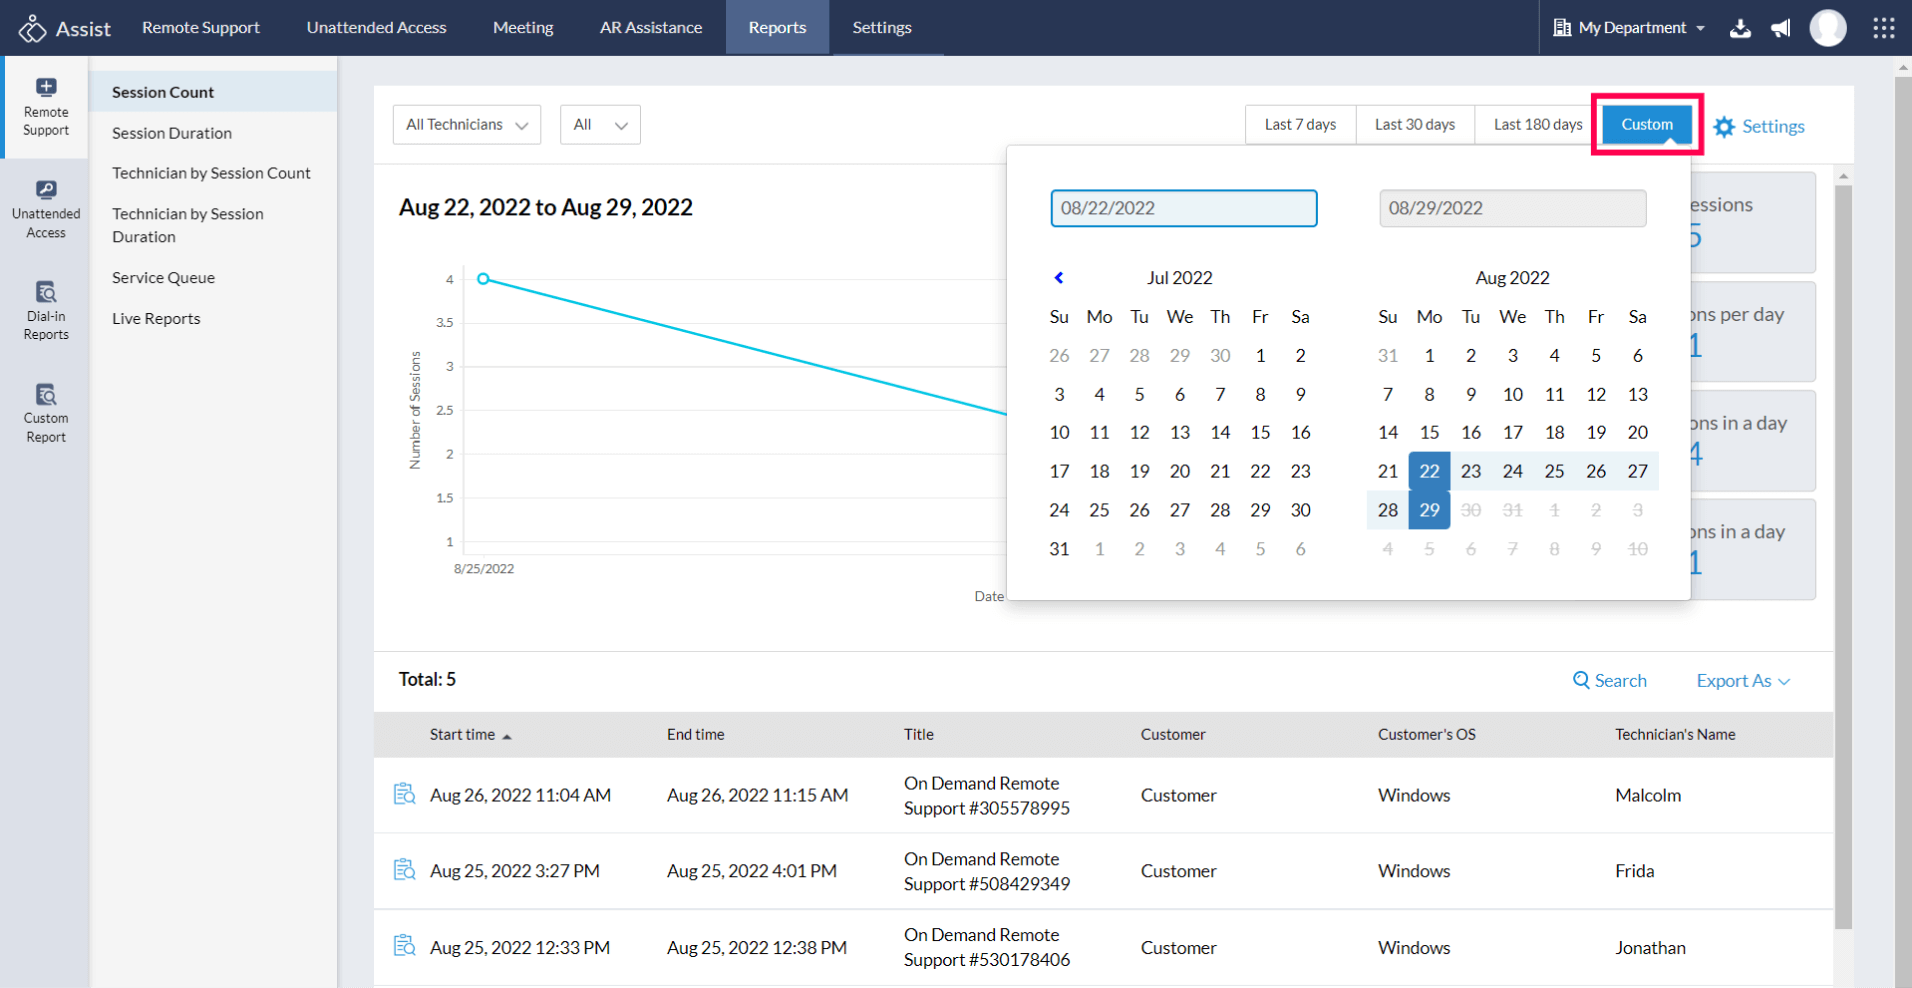Go to previous month in calendar

pos(1059,278)
